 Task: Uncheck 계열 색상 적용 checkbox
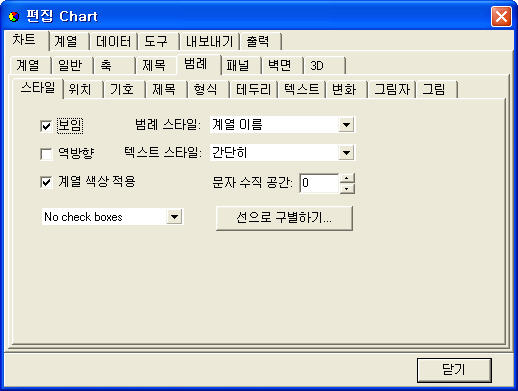pos(46,182)
